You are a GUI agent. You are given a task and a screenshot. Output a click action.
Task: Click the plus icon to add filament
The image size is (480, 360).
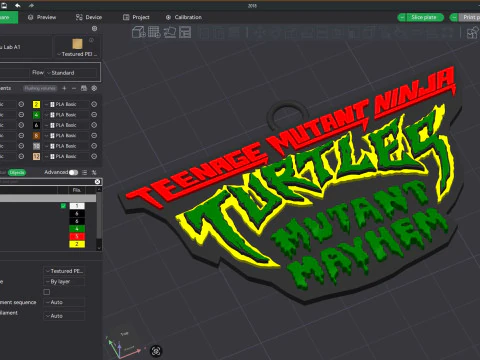pyautogui.click(x=64, y=88)
